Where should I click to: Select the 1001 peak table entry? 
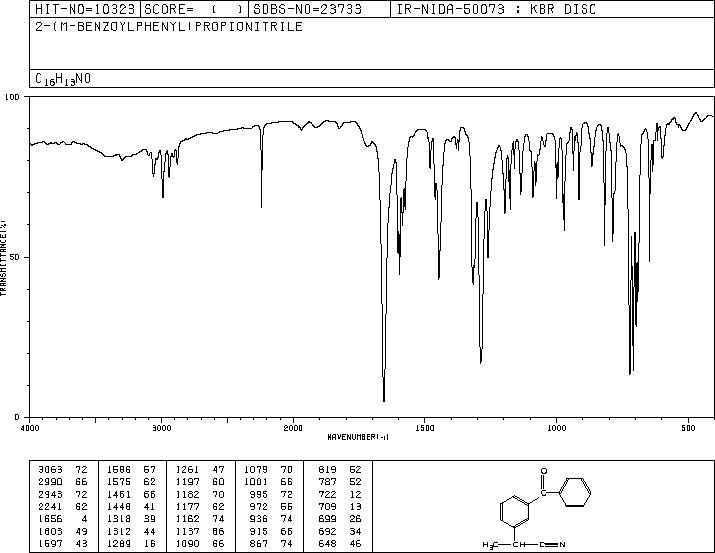(x=256, y=482)
